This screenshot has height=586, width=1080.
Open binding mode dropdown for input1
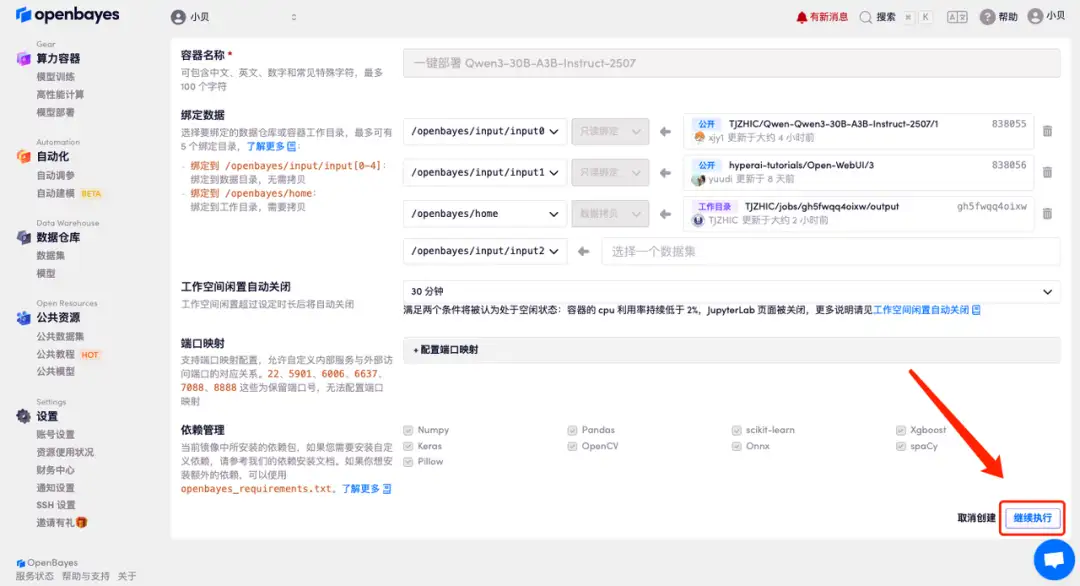610,172
